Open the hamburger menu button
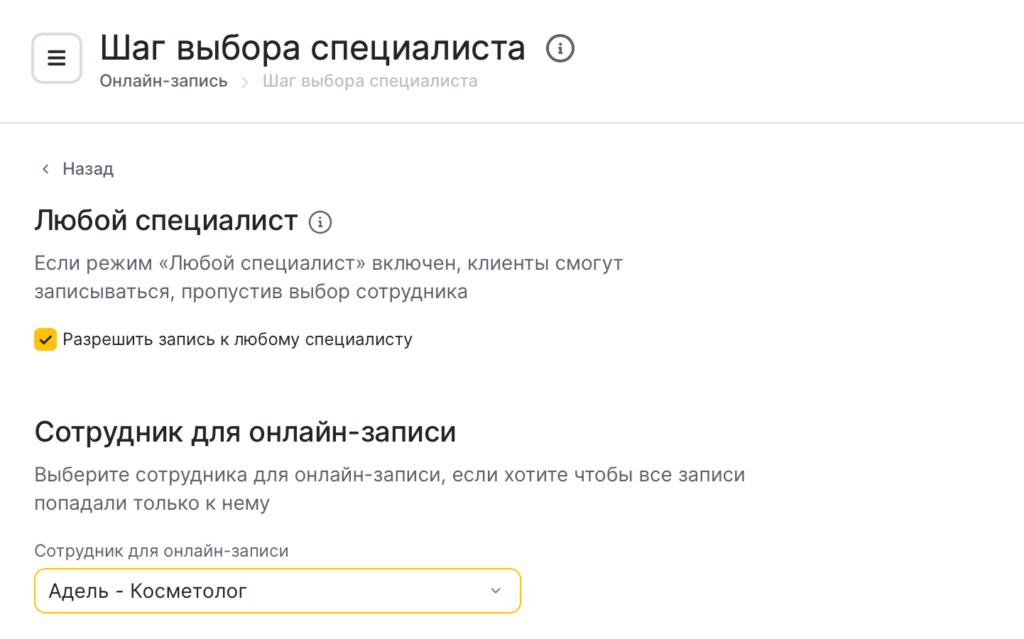1024x639 pixels. coord(57,58)
